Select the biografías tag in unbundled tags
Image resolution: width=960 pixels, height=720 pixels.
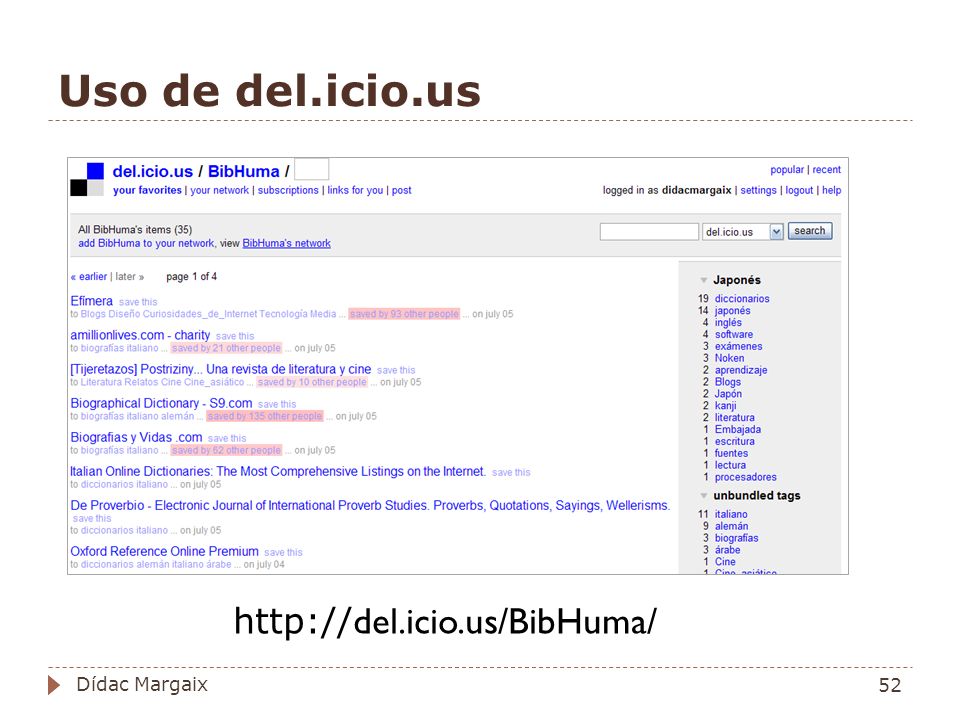click(737, 538)
